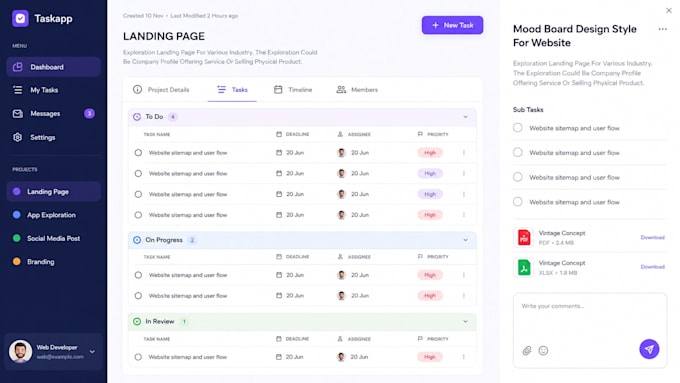This screenshot has height=383, width=680.
Task: Click the orange Branding color dot
Action: [16, 262]
